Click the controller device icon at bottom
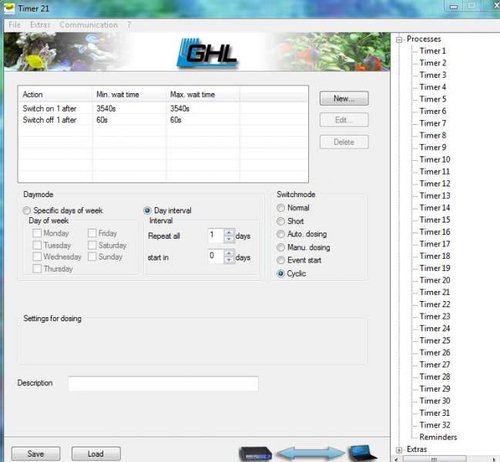 coord(255,454)
